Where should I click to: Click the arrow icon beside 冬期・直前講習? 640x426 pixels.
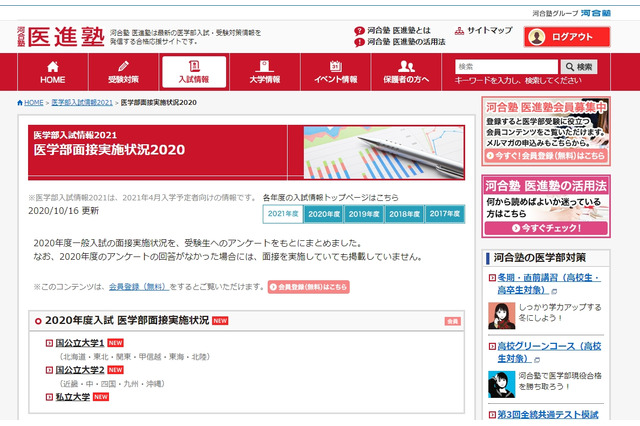pyautogui.click(x=492, y=278)
